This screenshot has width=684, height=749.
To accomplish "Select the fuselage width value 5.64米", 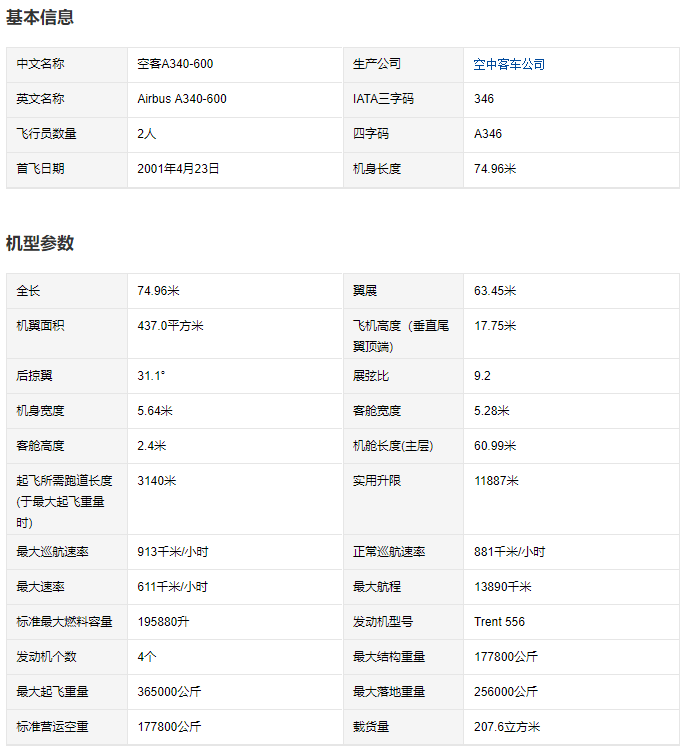I will pyautogui.click(x=155, y=411).
